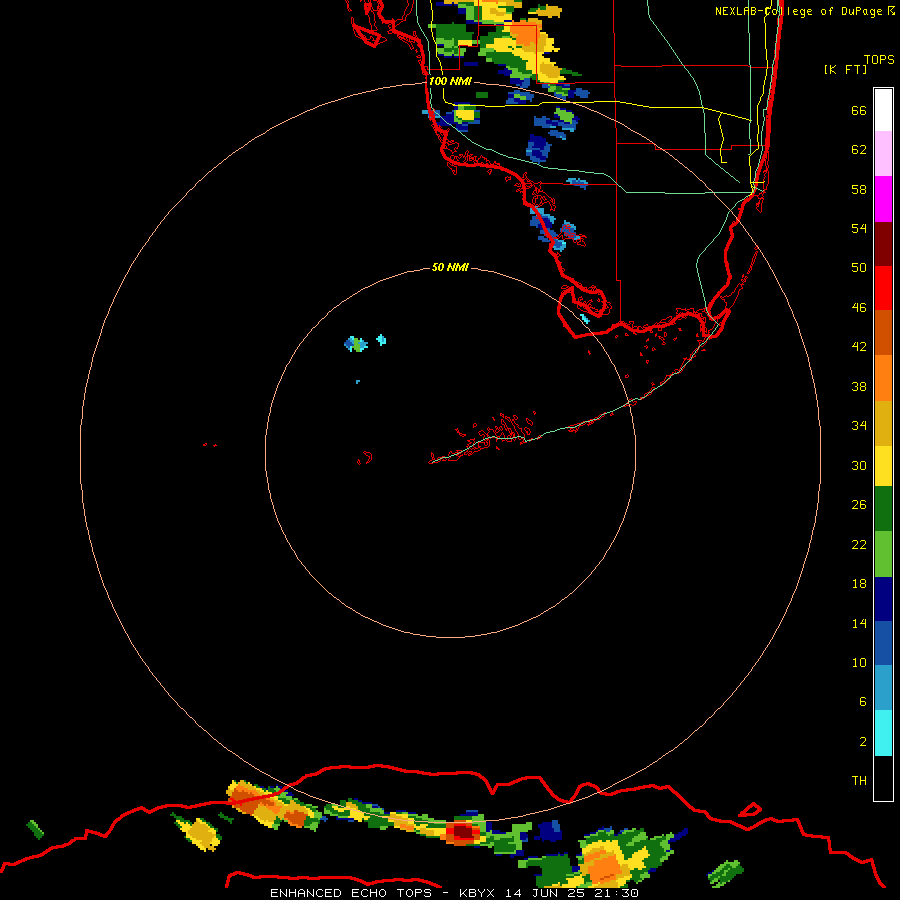Select the light pink legend swatch
Image resolution: width=900 pixels, height=900 pixels.
pos(883,153)
